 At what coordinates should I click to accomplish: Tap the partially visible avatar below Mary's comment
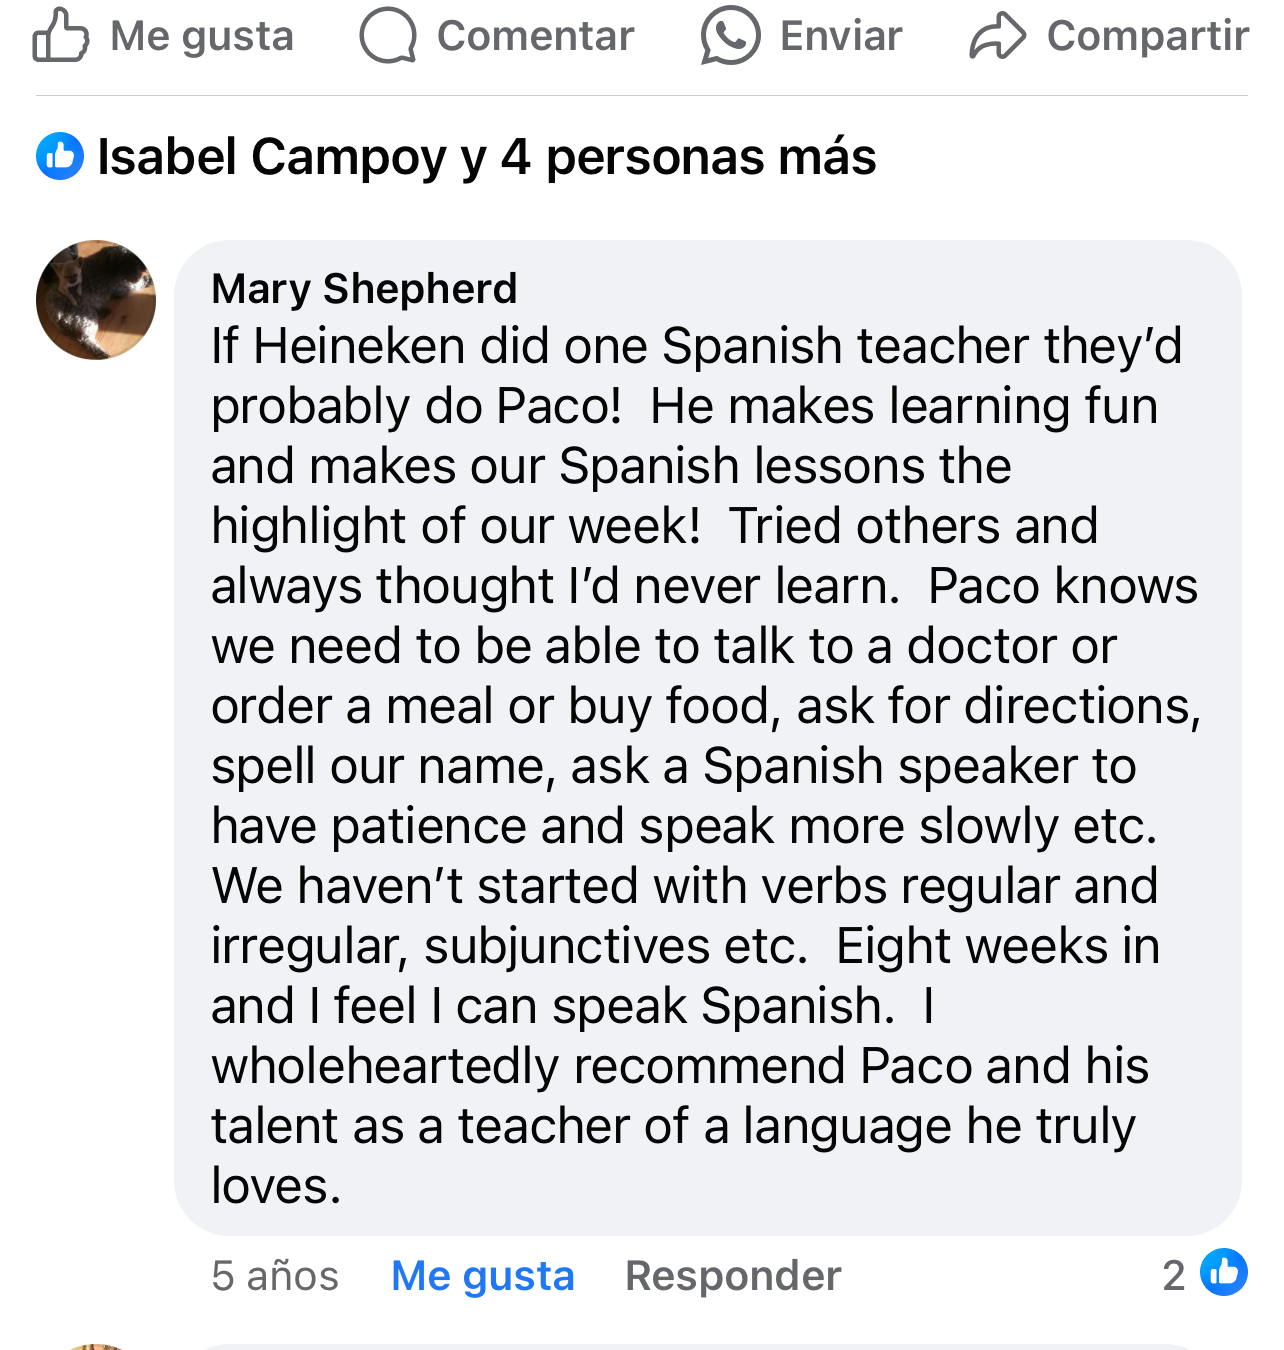click(x=96, y=1346)
